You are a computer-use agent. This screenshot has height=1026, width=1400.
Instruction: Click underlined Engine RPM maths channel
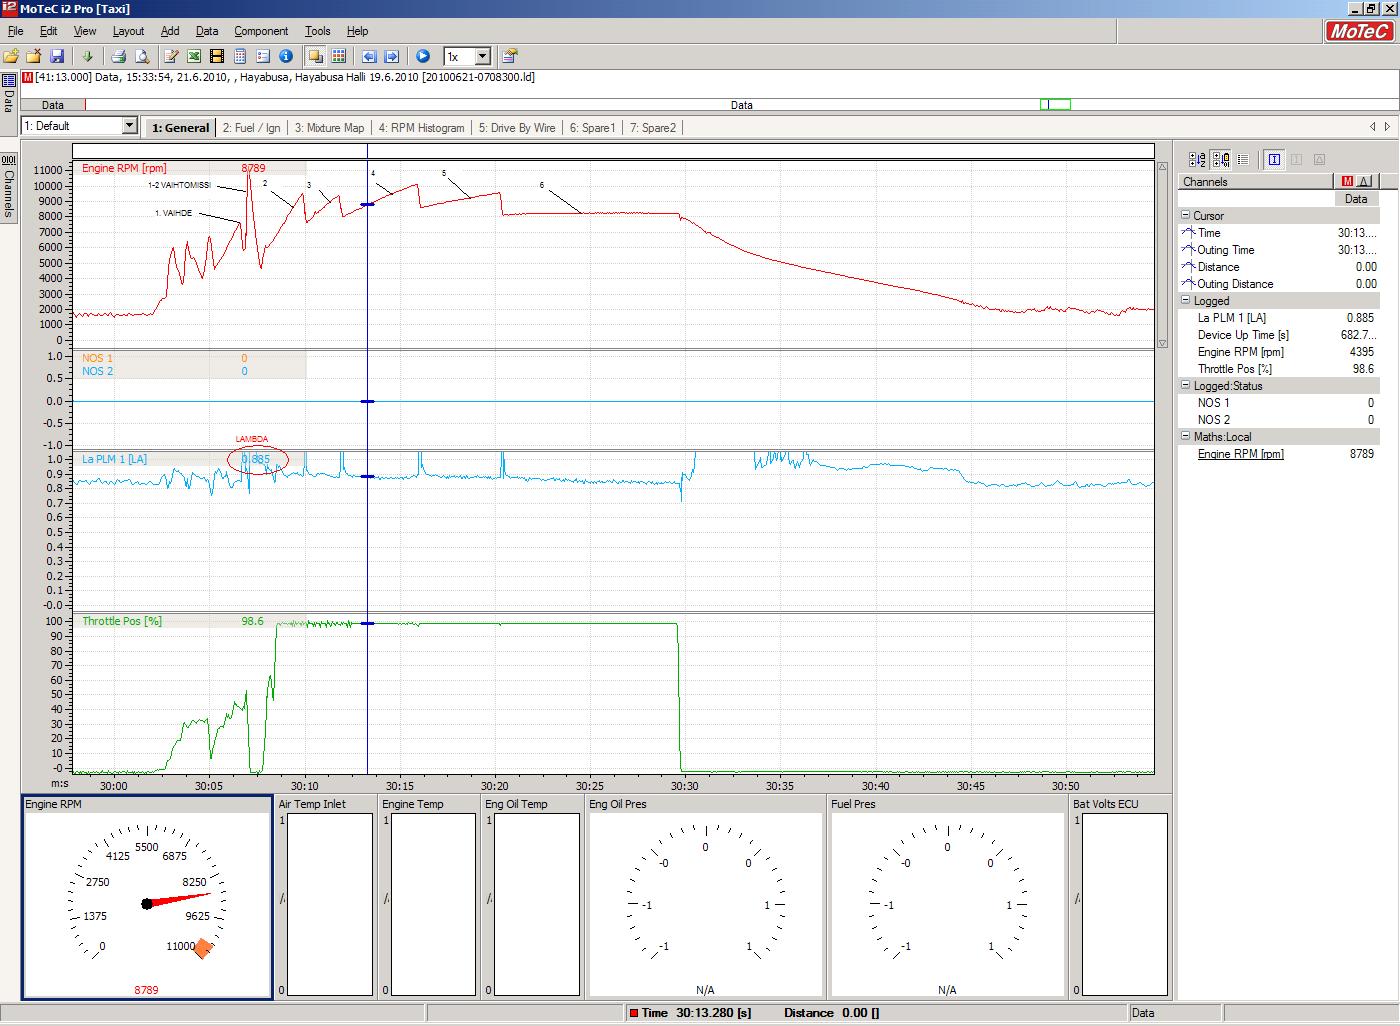coord(1240,454)
